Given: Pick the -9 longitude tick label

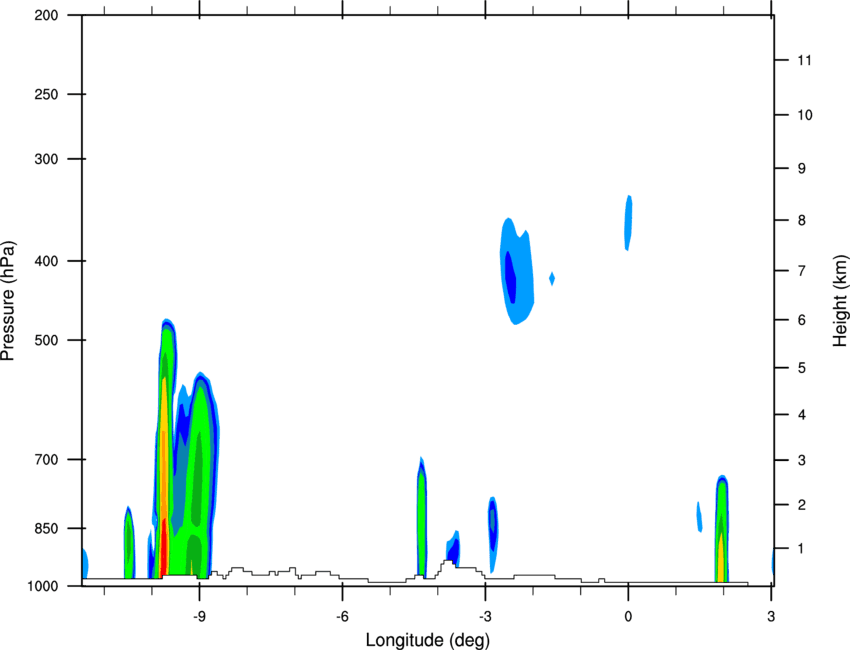Looking at the screenshot, I should click(x=199, y=616).
